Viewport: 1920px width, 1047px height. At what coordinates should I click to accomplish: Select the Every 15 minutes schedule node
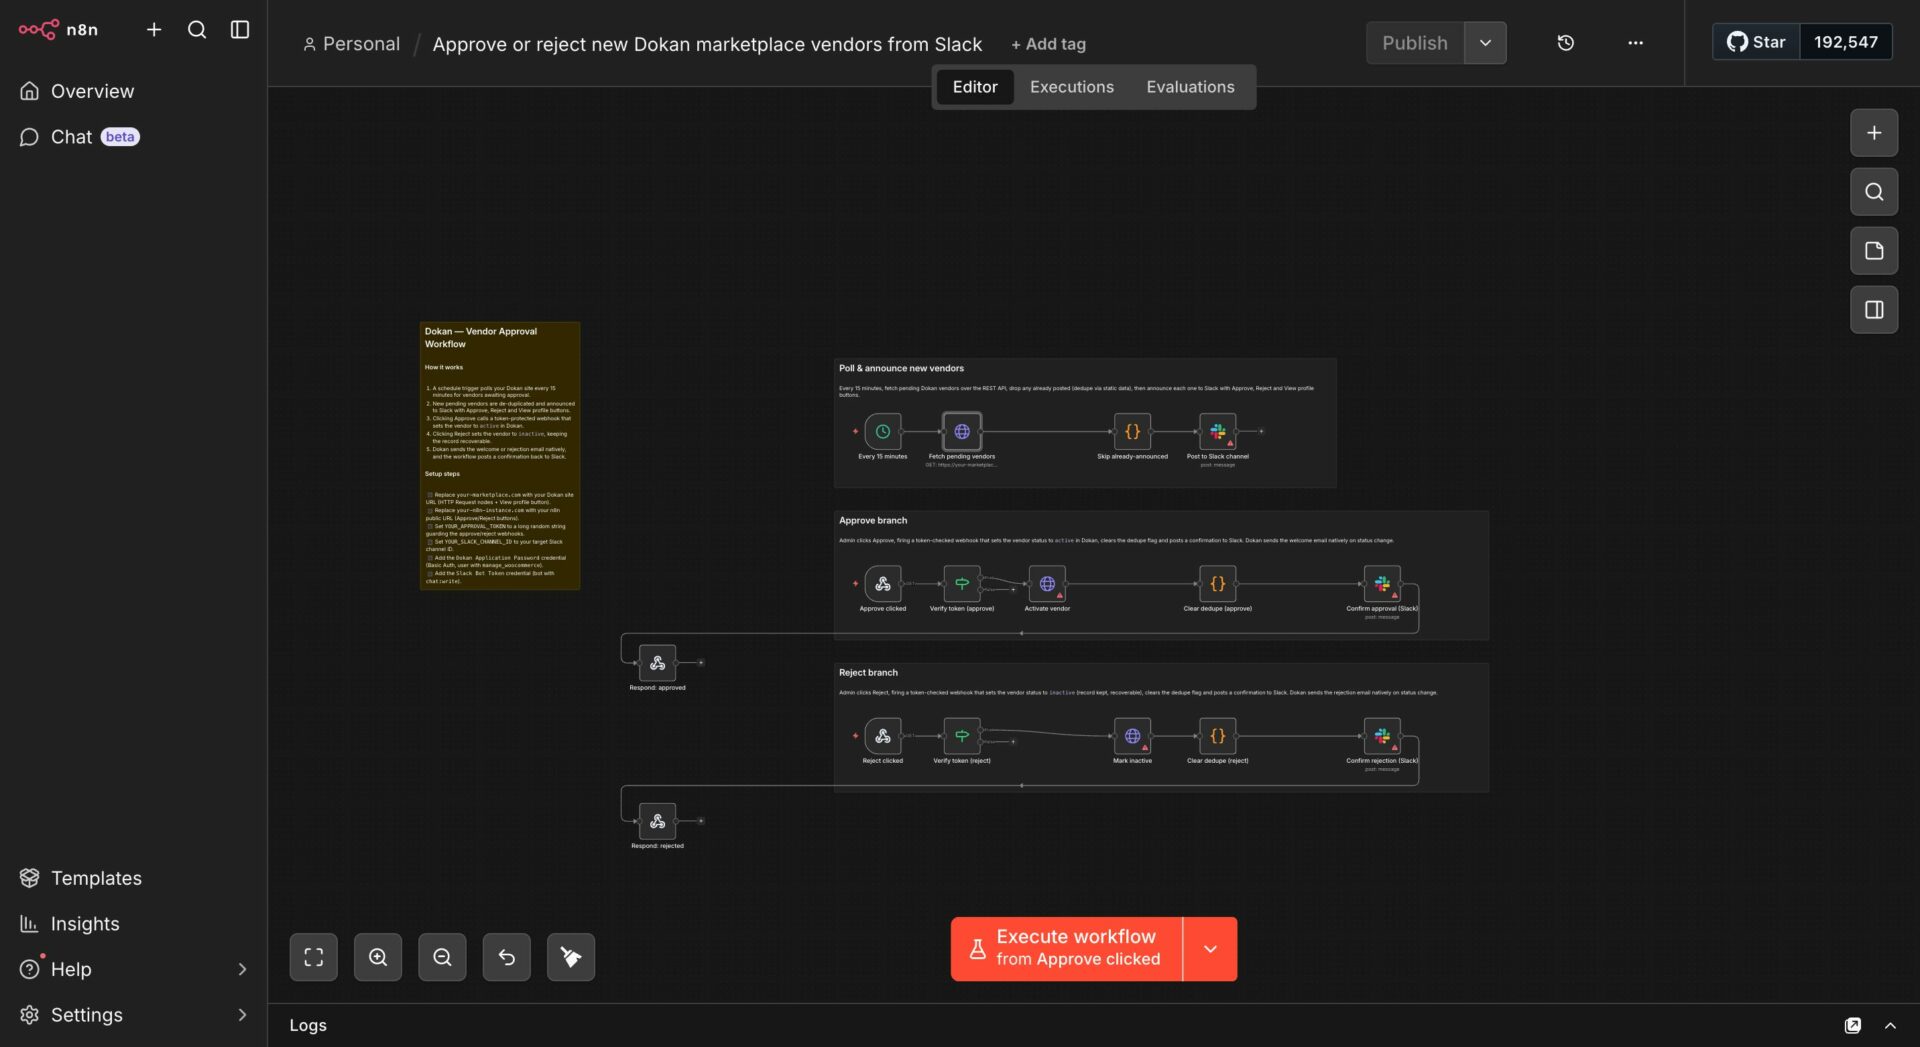coord(883,432)
